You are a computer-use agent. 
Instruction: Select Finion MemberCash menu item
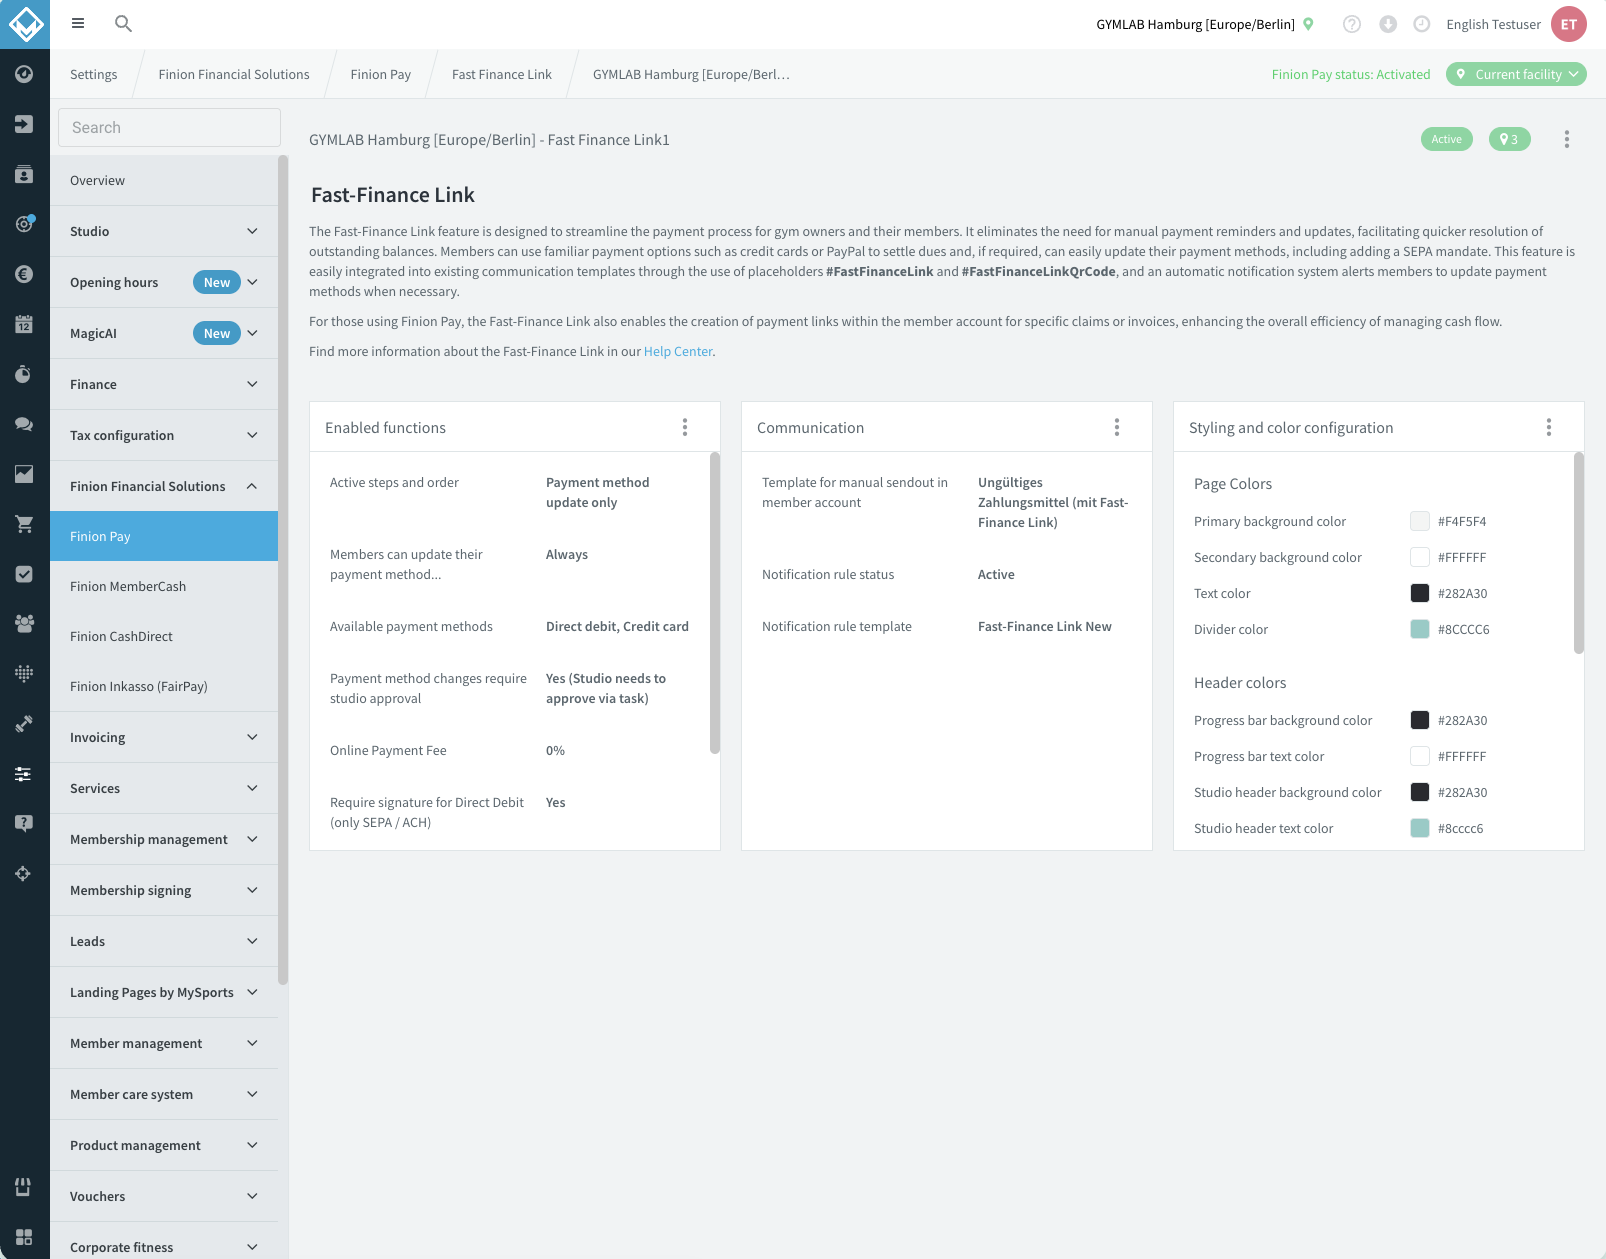pos(164,586)
